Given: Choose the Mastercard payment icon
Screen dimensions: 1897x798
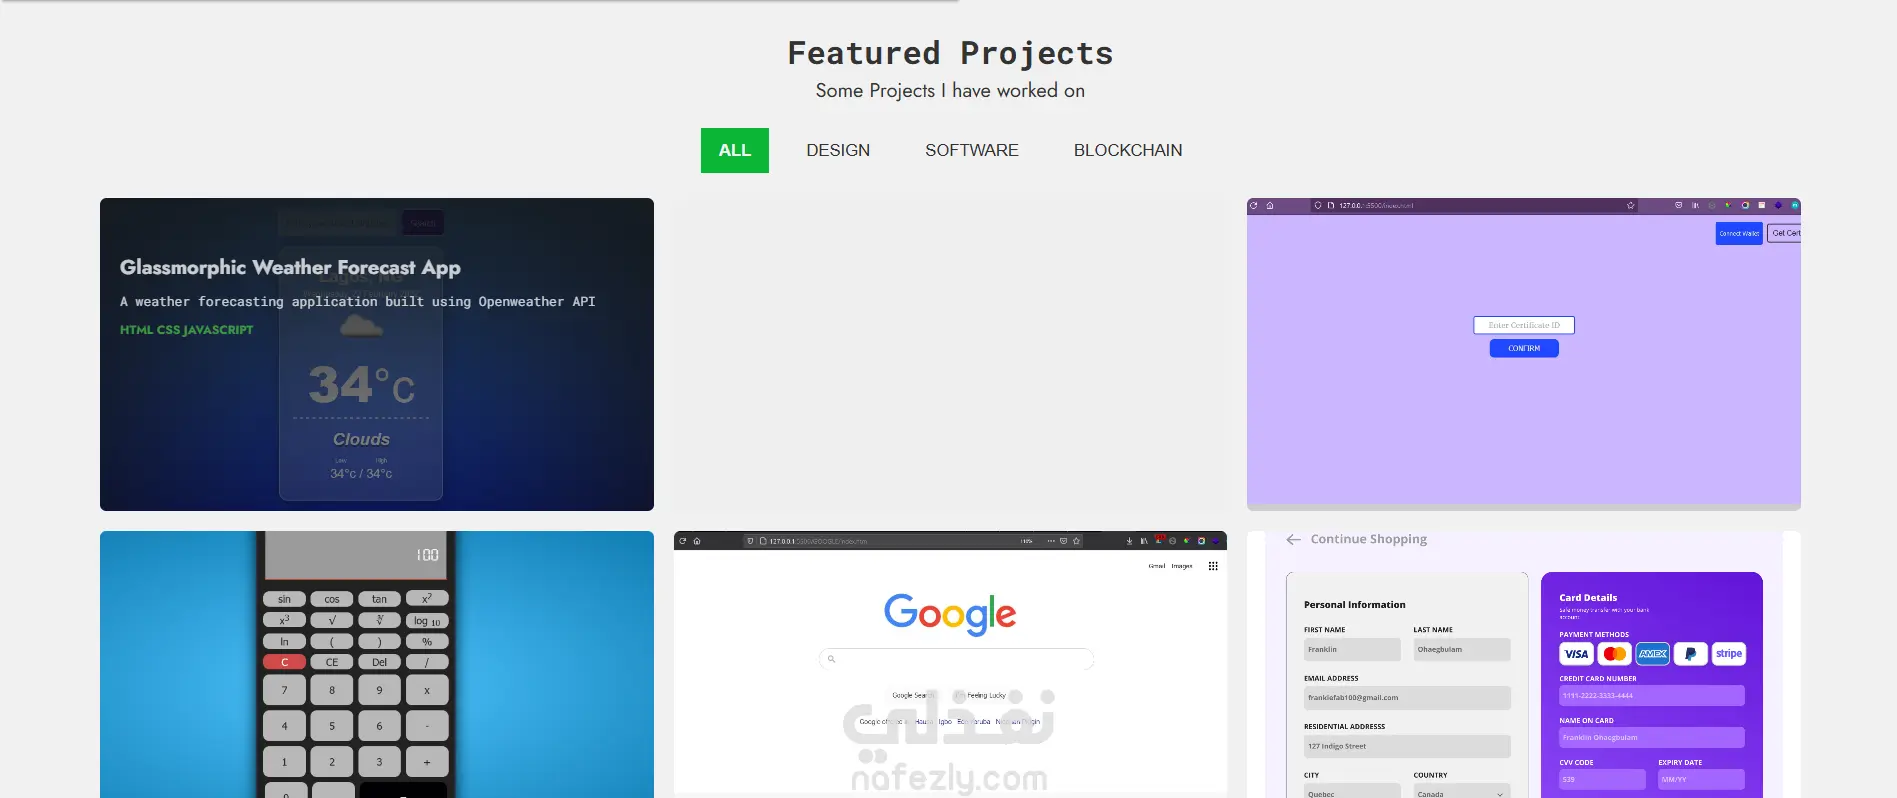Looking at the screenshot, I should click(1614, 654).
